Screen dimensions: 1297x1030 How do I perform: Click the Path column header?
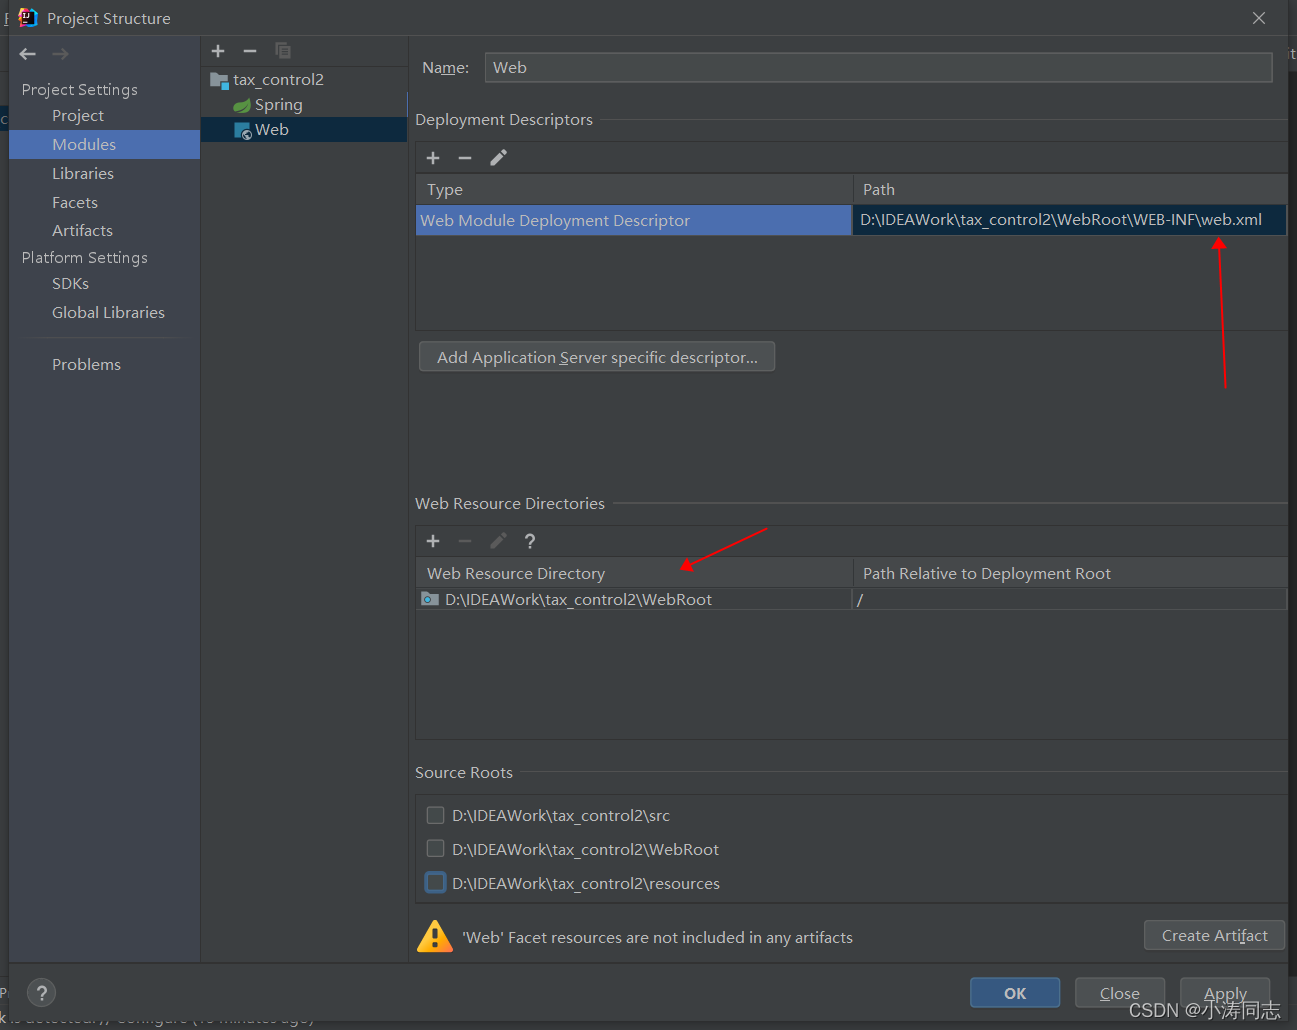1070,190
